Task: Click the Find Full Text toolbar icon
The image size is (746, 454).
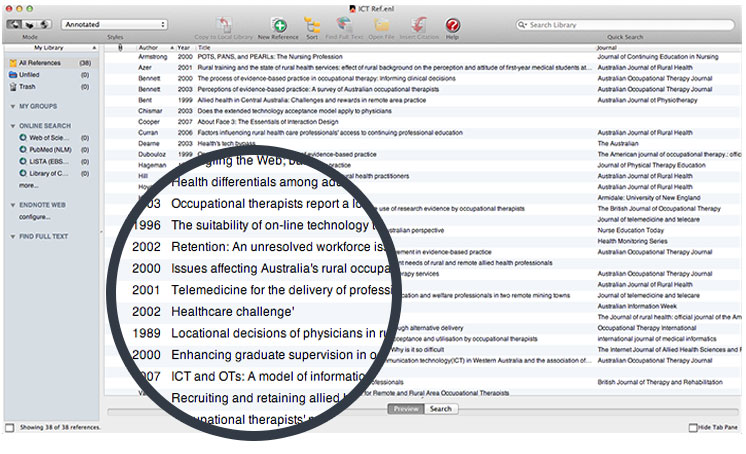Action: click(x=344, y=25)
